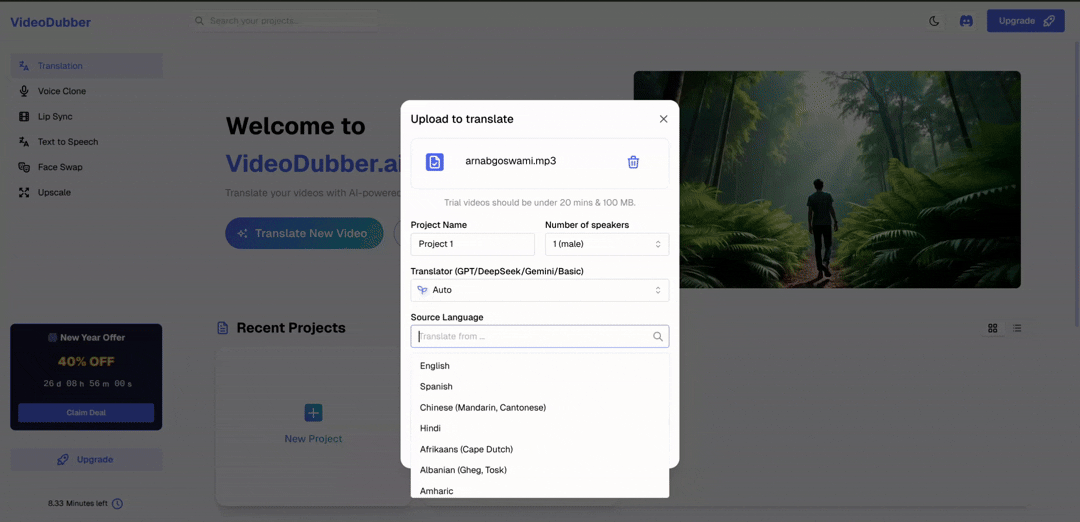Click the Upgrade button in sidebar
The width and height of the screenshot is (1080, 522).
(x=87, y=459)
